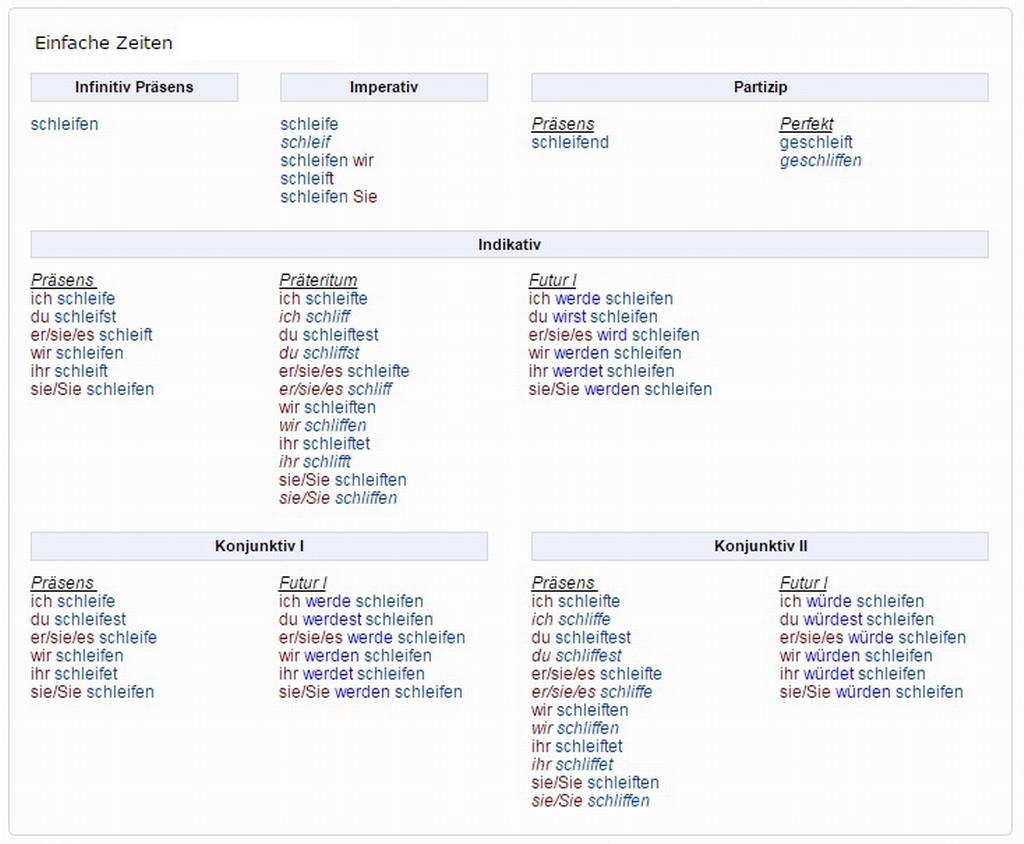Click 'ihr würdet schleifen' in Konjunktiv II
Viewport: 1024px width, 844px height.
pos(852,674)
